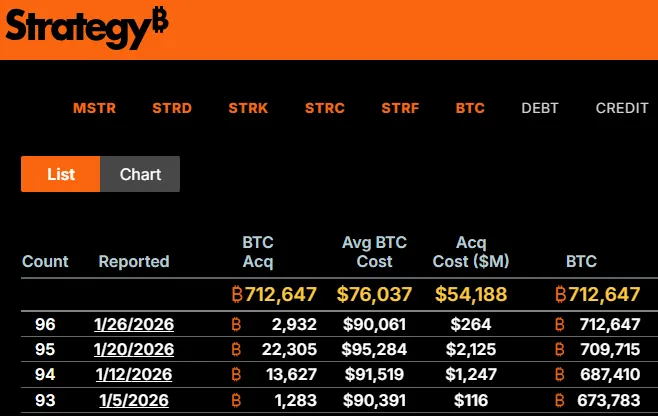This screenshot has width=658, height=416.
Task: Open the STRF tab
Action: (400, 108)
